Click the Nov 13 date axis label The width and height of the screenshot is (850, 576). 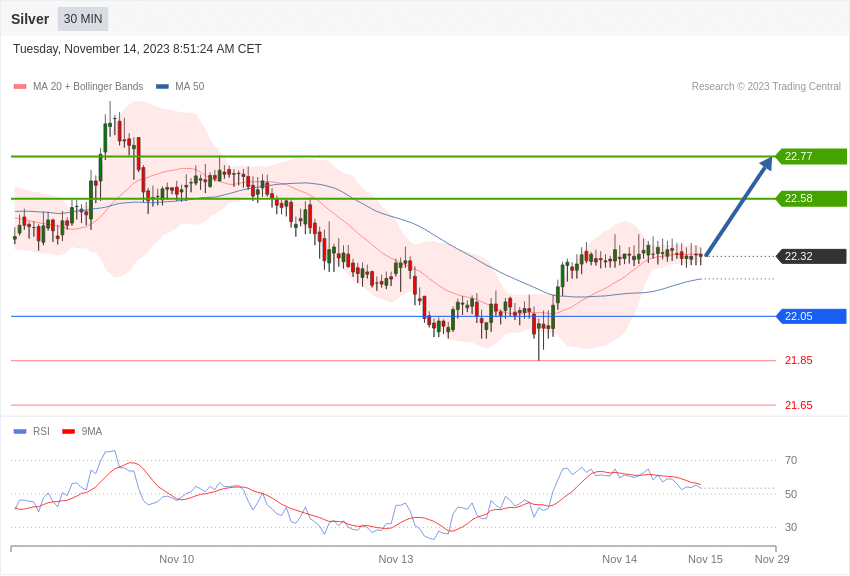click(x=396, y=559)
